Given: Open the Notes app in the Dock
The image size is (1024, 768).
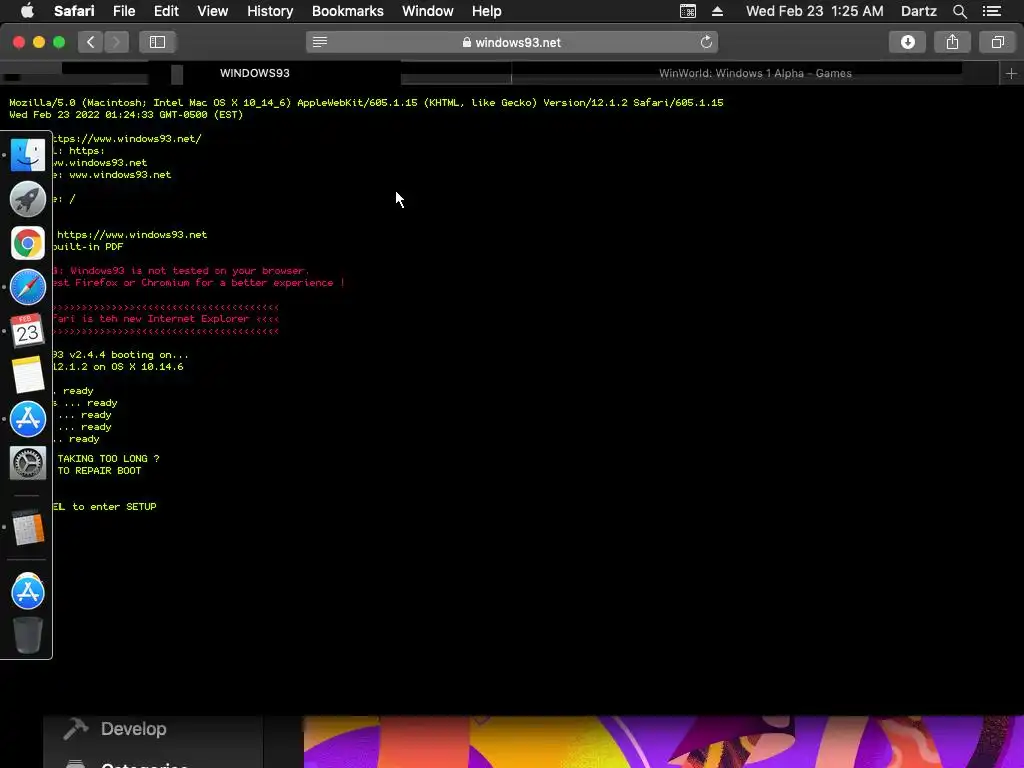Looking at the screenshot, I should pos(27,374).
